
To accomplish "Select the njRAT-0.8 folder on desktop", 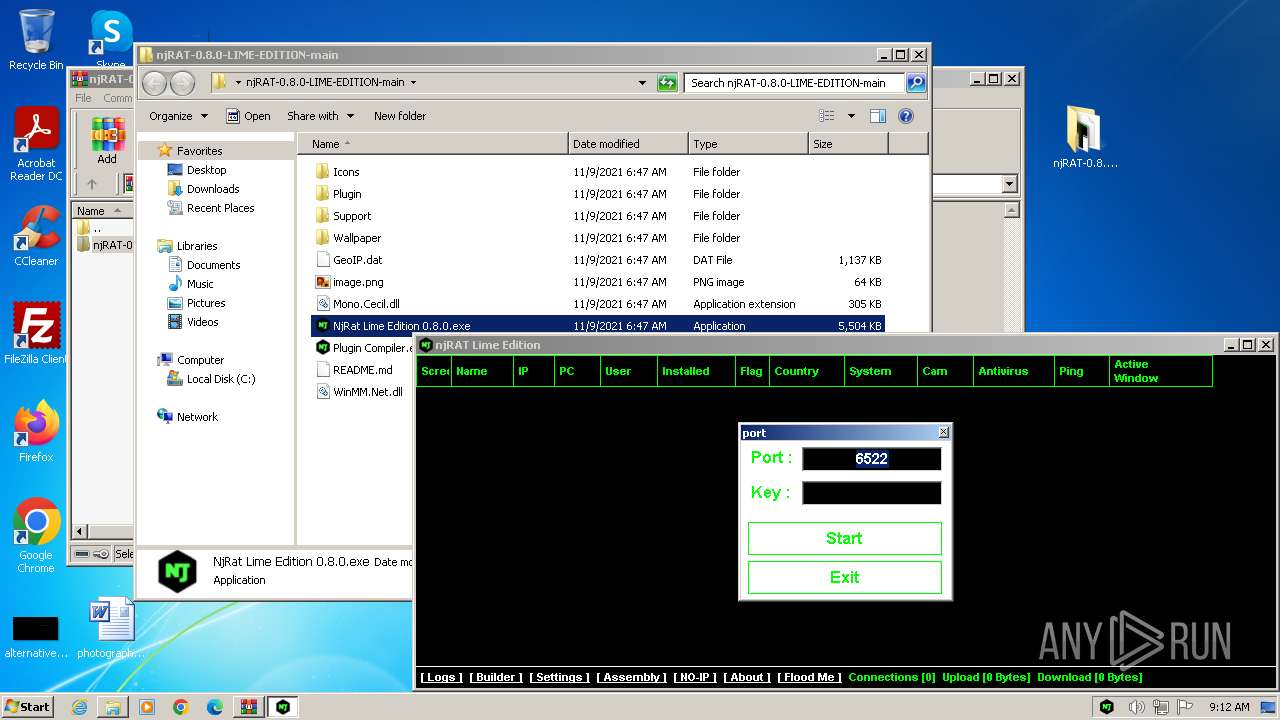I will click(1085, 137).
